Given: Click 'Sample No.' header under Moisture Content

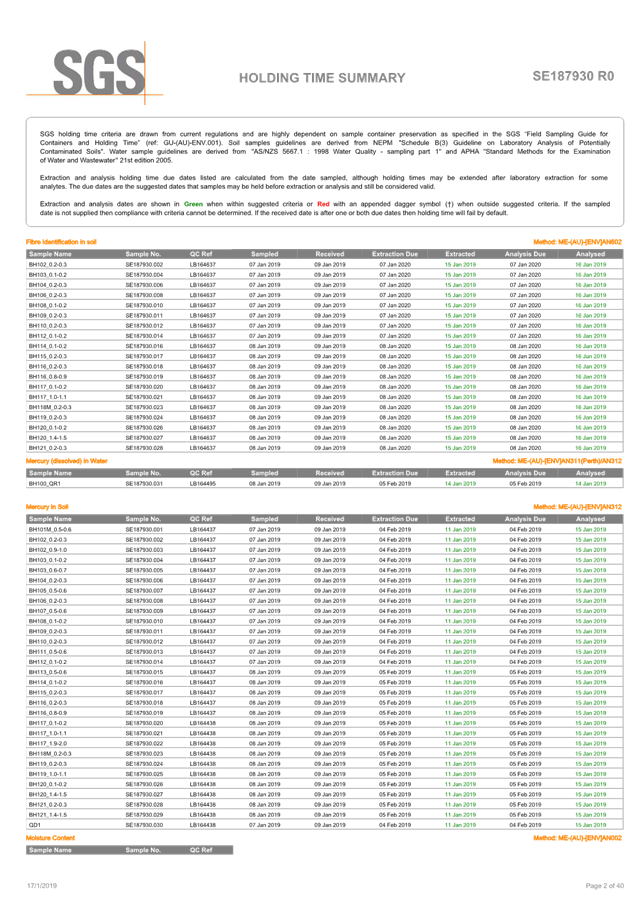Looking at the screenshot, I should 143,850.
